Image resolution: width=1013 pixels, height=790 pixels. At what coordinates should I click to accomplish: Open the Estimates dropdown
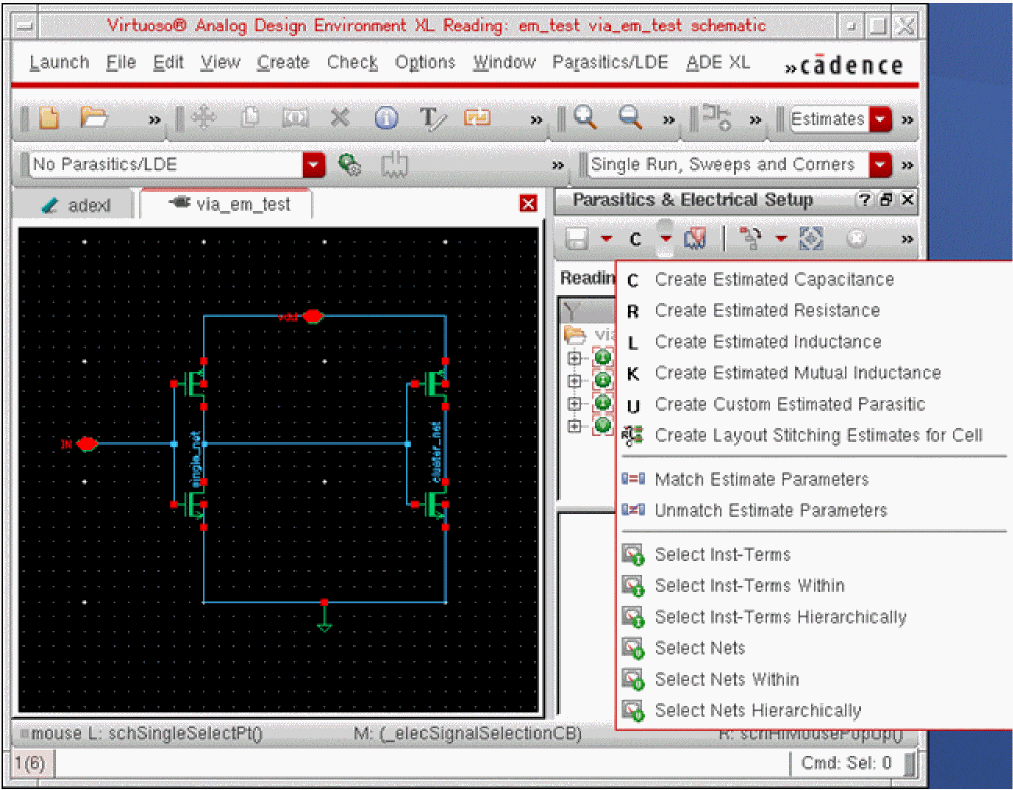[880, 120]
